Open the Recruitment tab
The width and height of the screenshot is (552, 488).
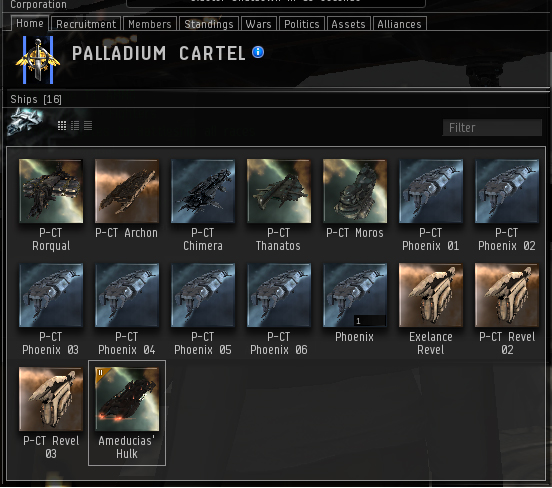point(86,24)
